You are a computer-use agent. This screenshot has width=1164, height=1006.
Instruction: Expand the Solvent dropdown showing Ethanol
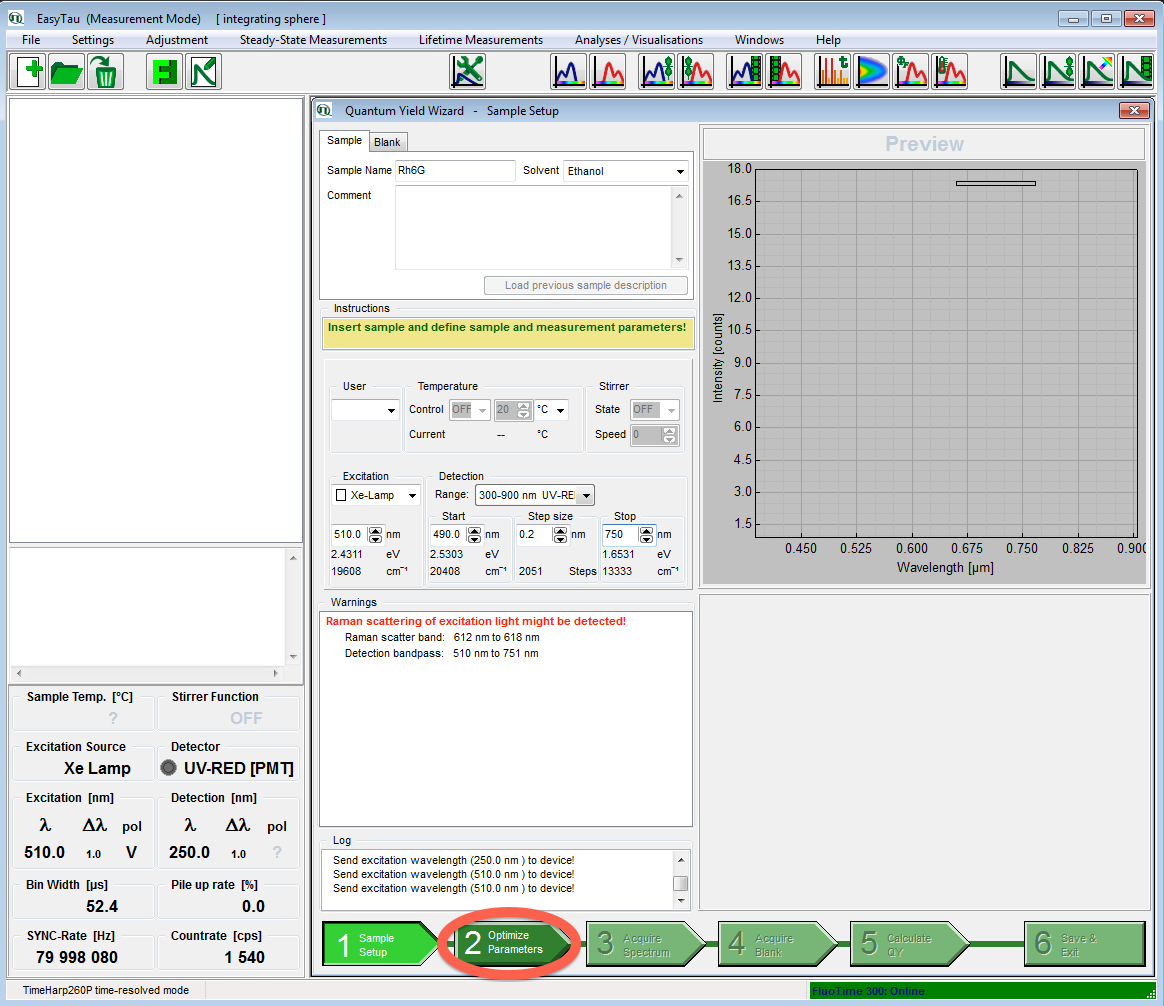[680, 172]
